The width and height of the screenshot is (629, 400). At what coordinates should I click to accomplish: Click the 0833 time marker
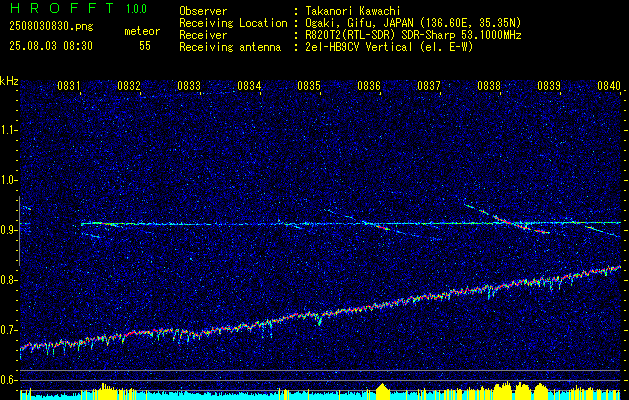pos(189,85)
